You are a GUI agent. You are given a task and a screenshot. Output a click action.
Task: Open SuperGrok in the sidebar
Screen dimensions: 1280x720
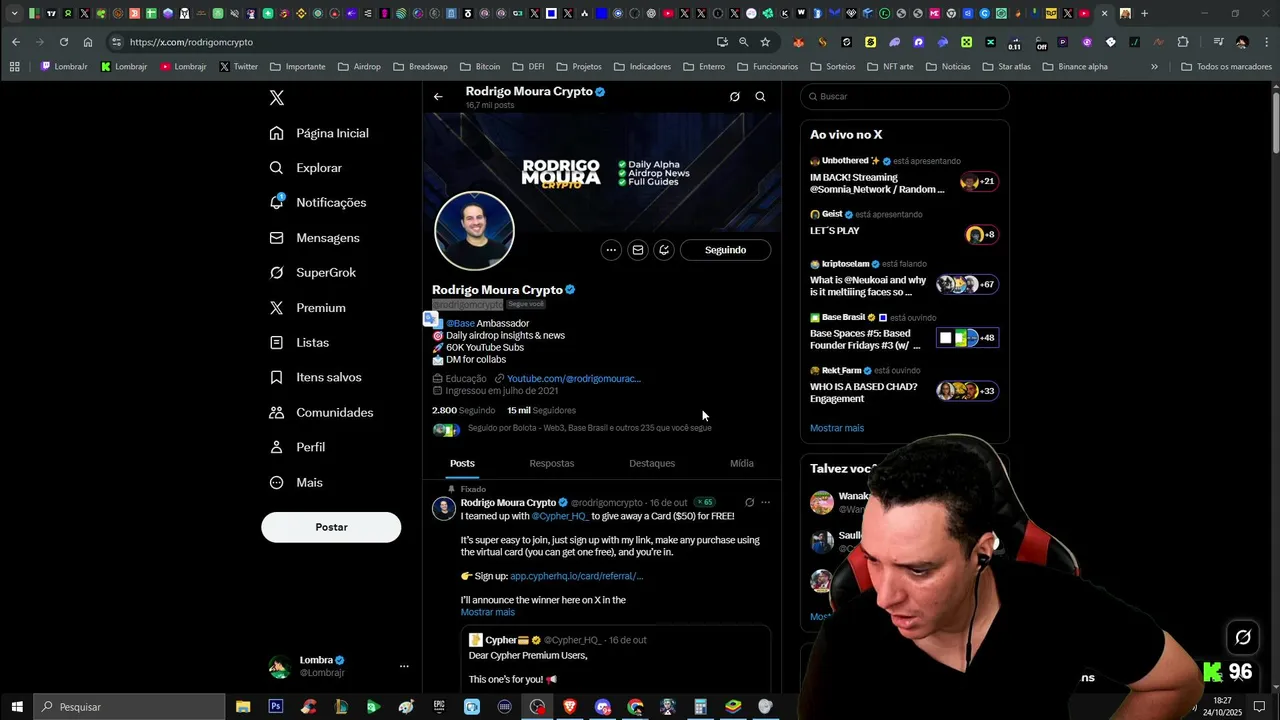[313, 272]
